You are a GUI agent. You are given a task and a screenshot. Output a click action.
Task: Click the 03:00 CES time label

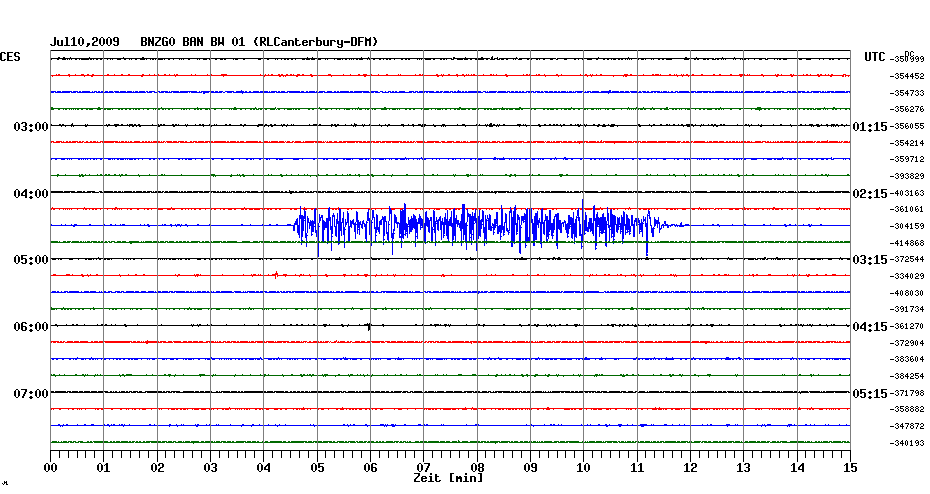(31, 127)
